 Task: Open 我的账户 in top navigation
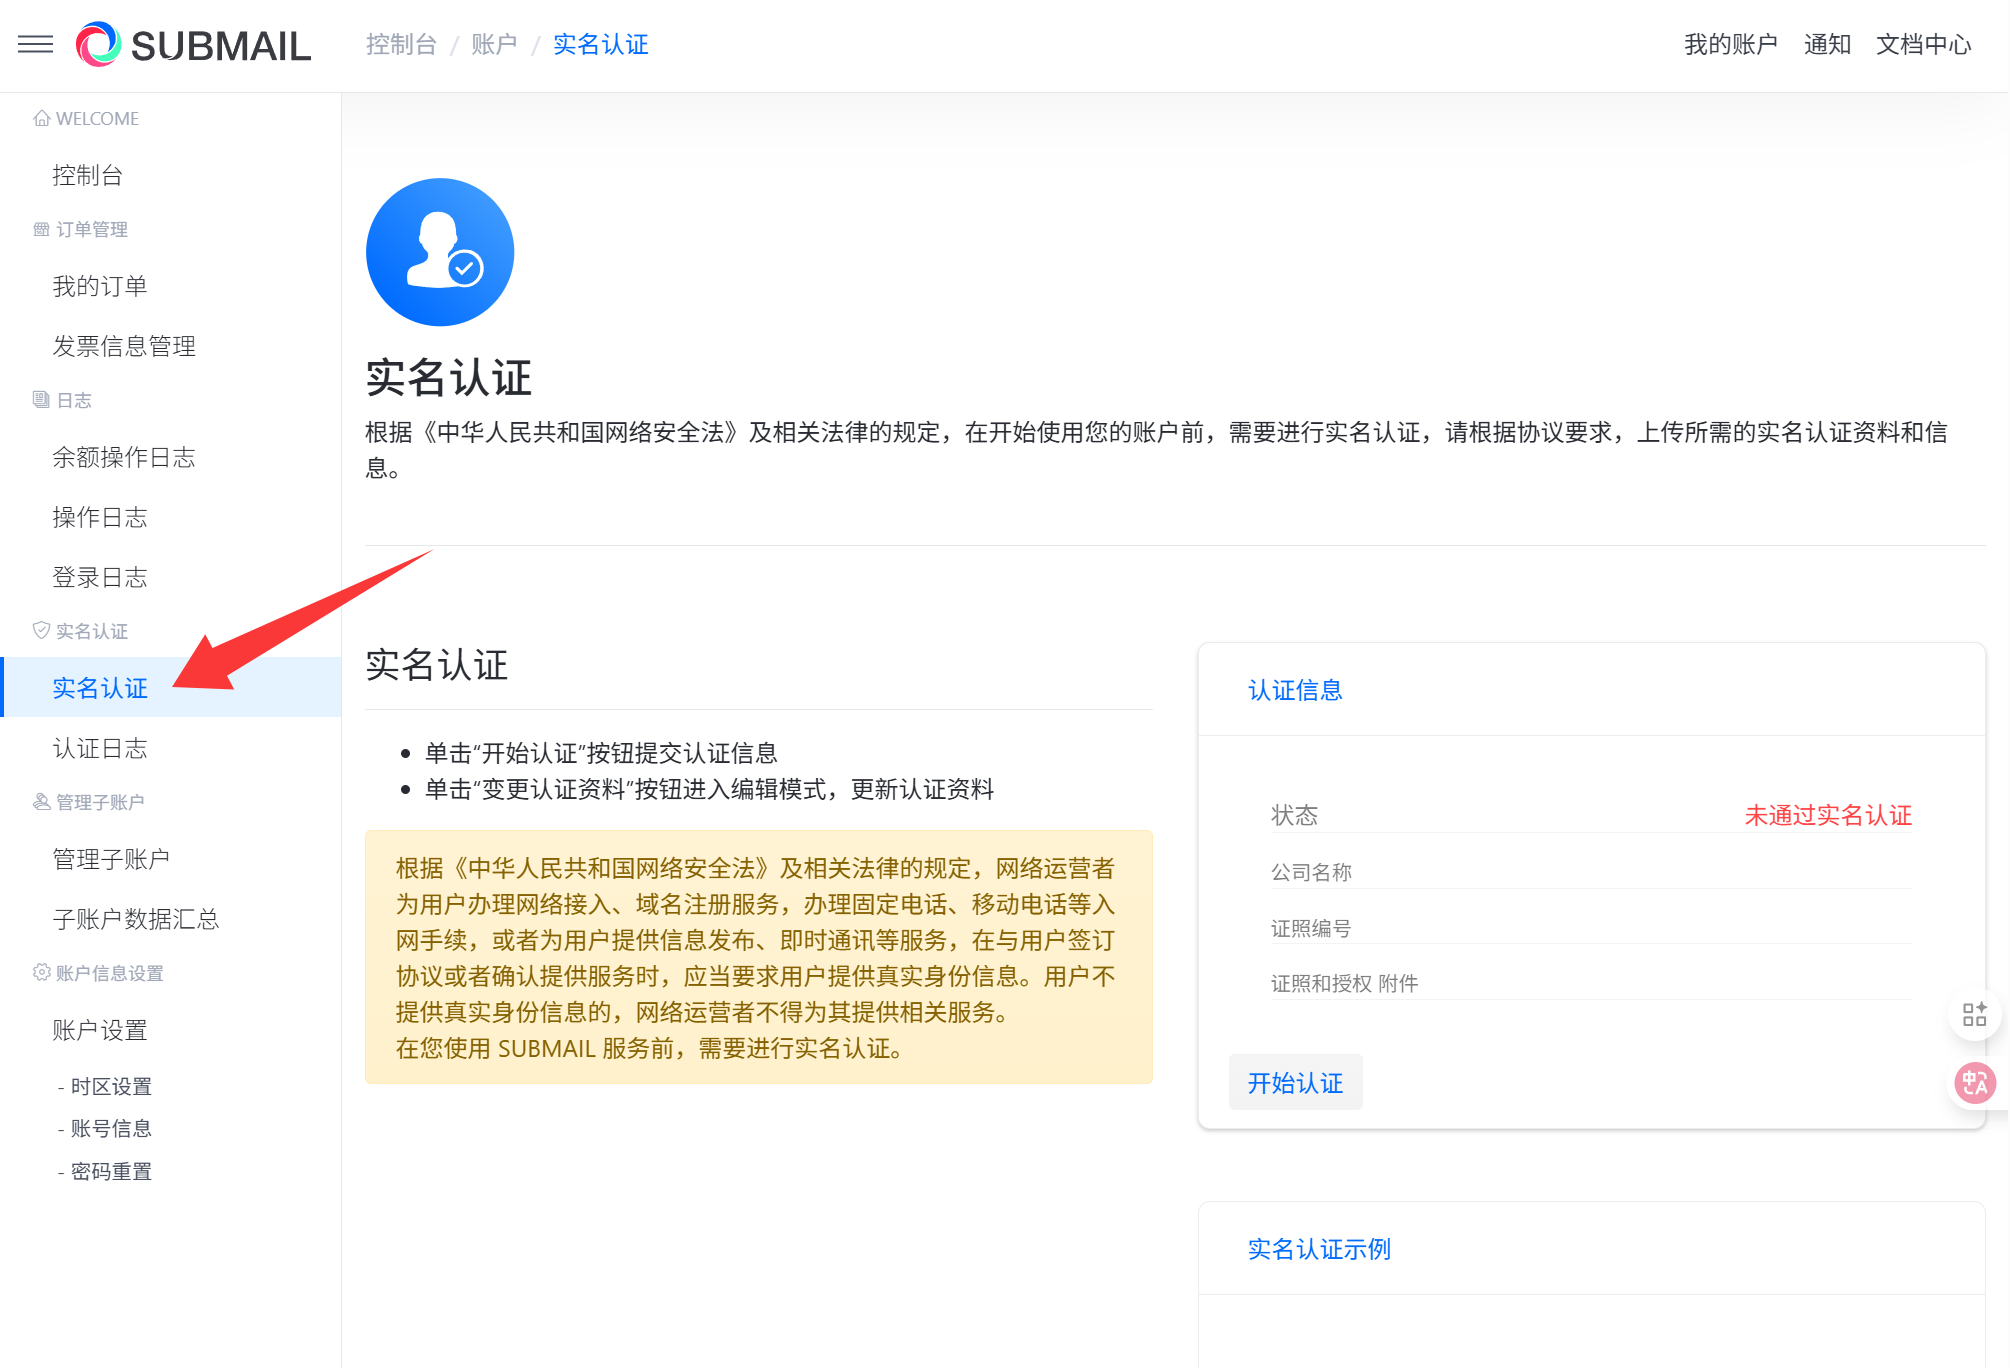[x=1730, y=45]
